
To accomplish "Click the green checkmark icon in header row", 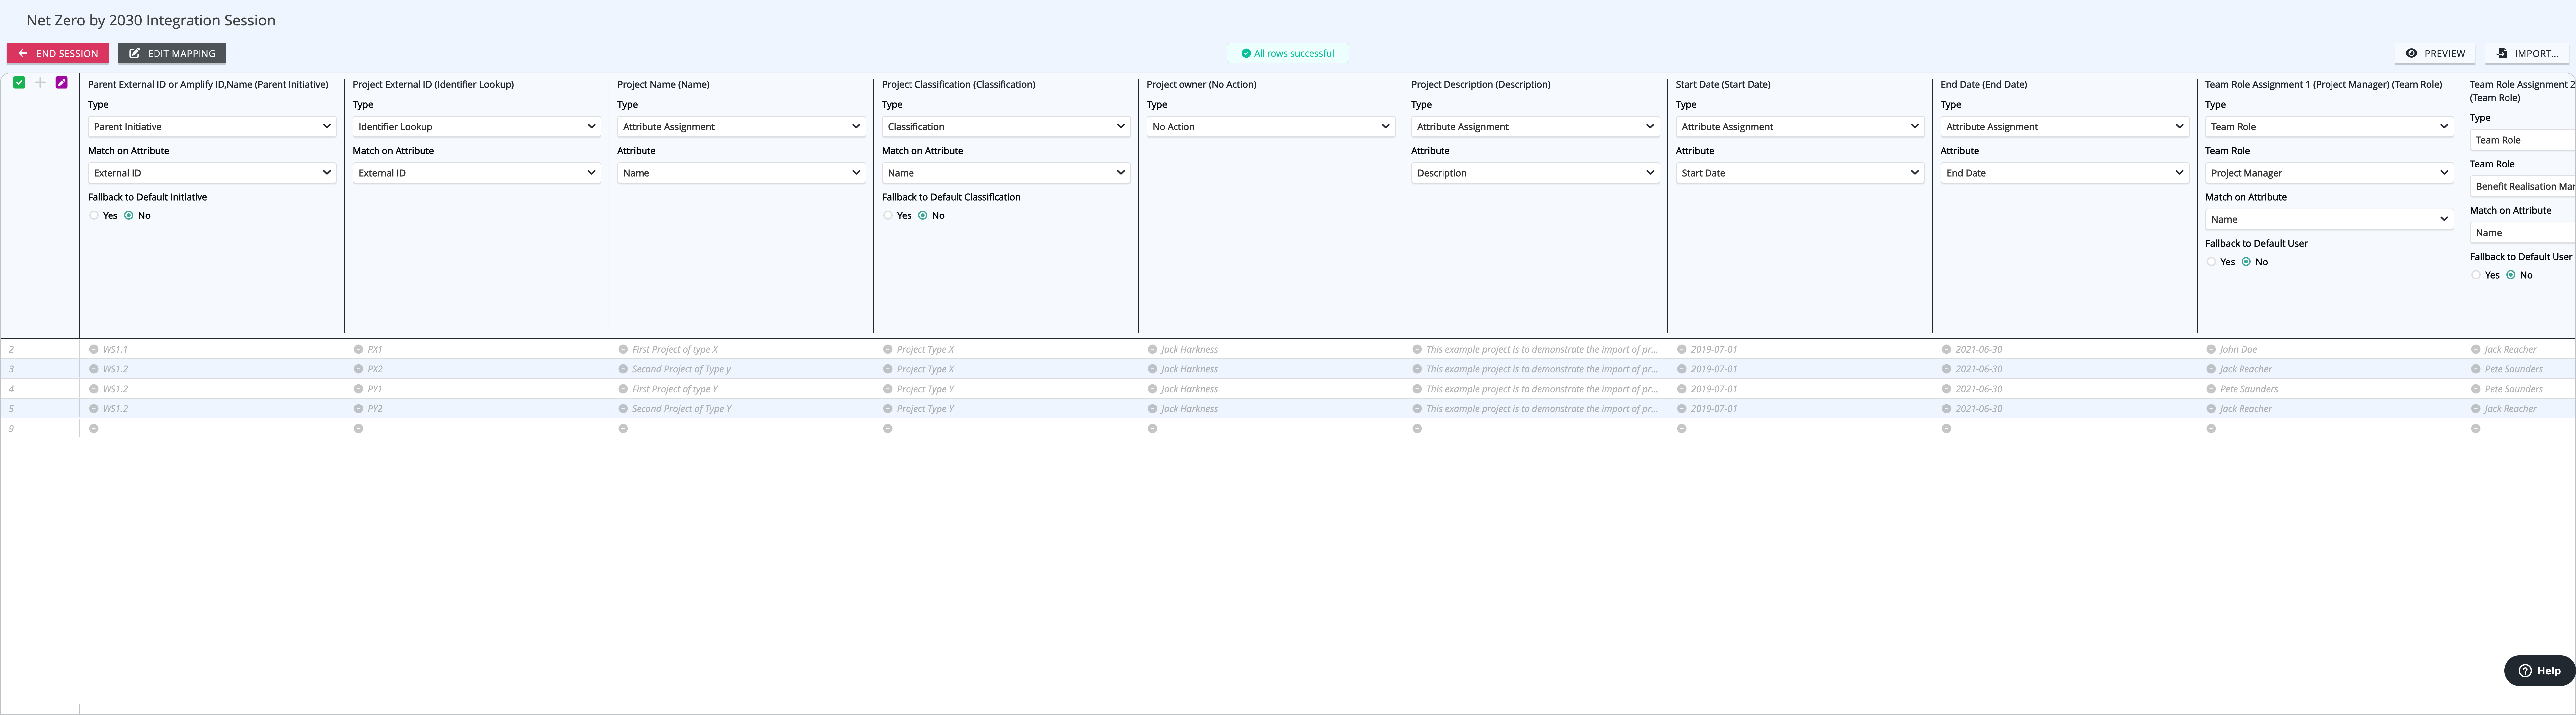I will pyautogui.click(x=19, y=83).
